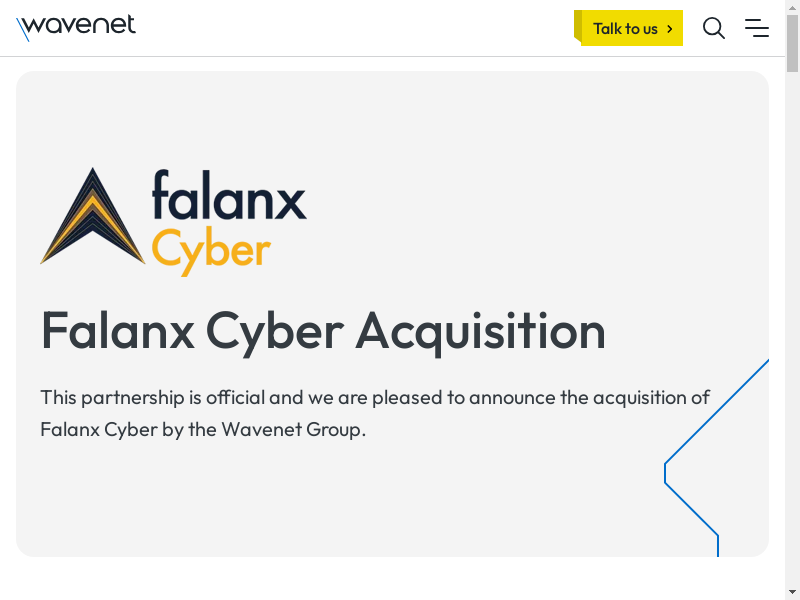
Task: Click the acquisition announcement paragraph text
Action: (x=375, y=398)
